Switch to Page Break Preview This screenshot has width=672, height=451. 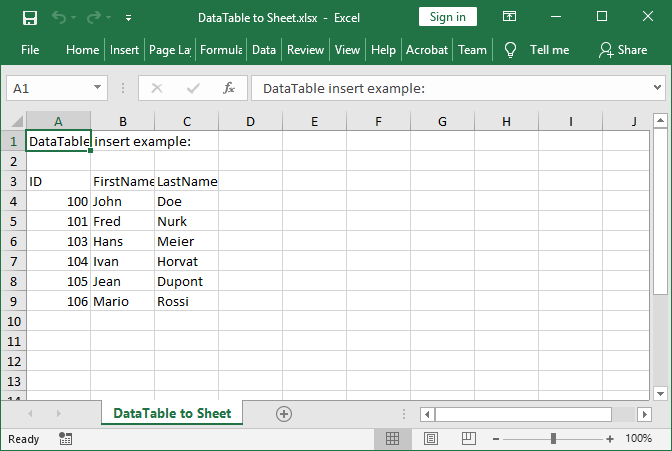tap(467, 439)
